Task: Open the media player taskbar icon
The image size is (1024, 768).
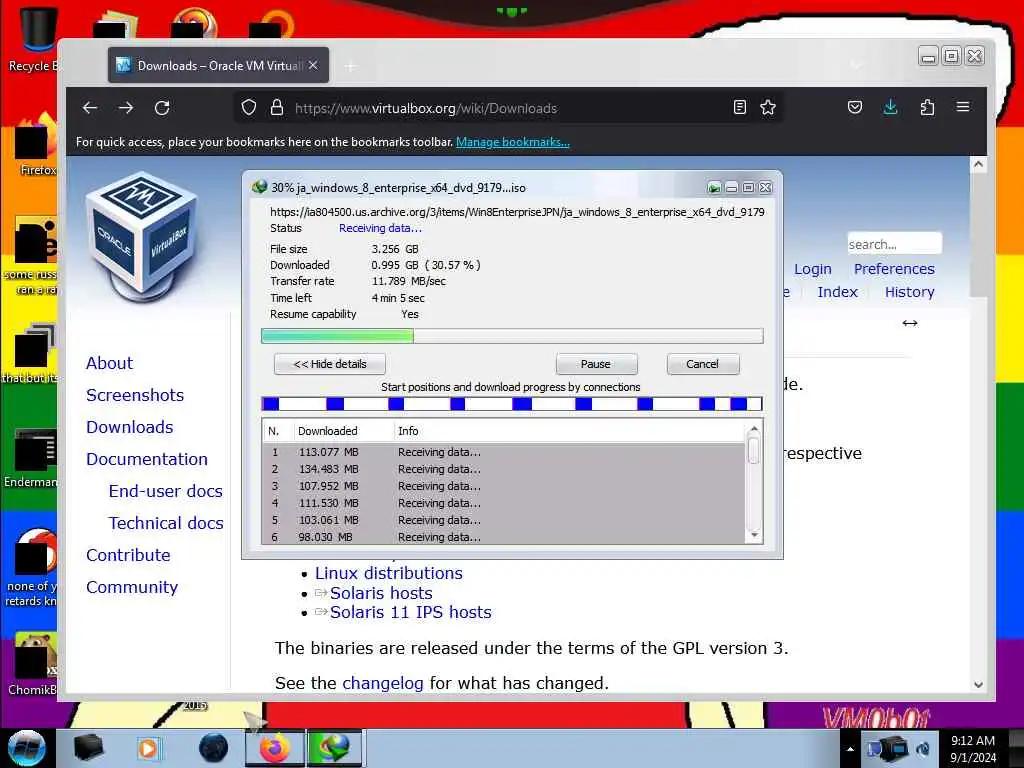Action: (x=148, y=748)
